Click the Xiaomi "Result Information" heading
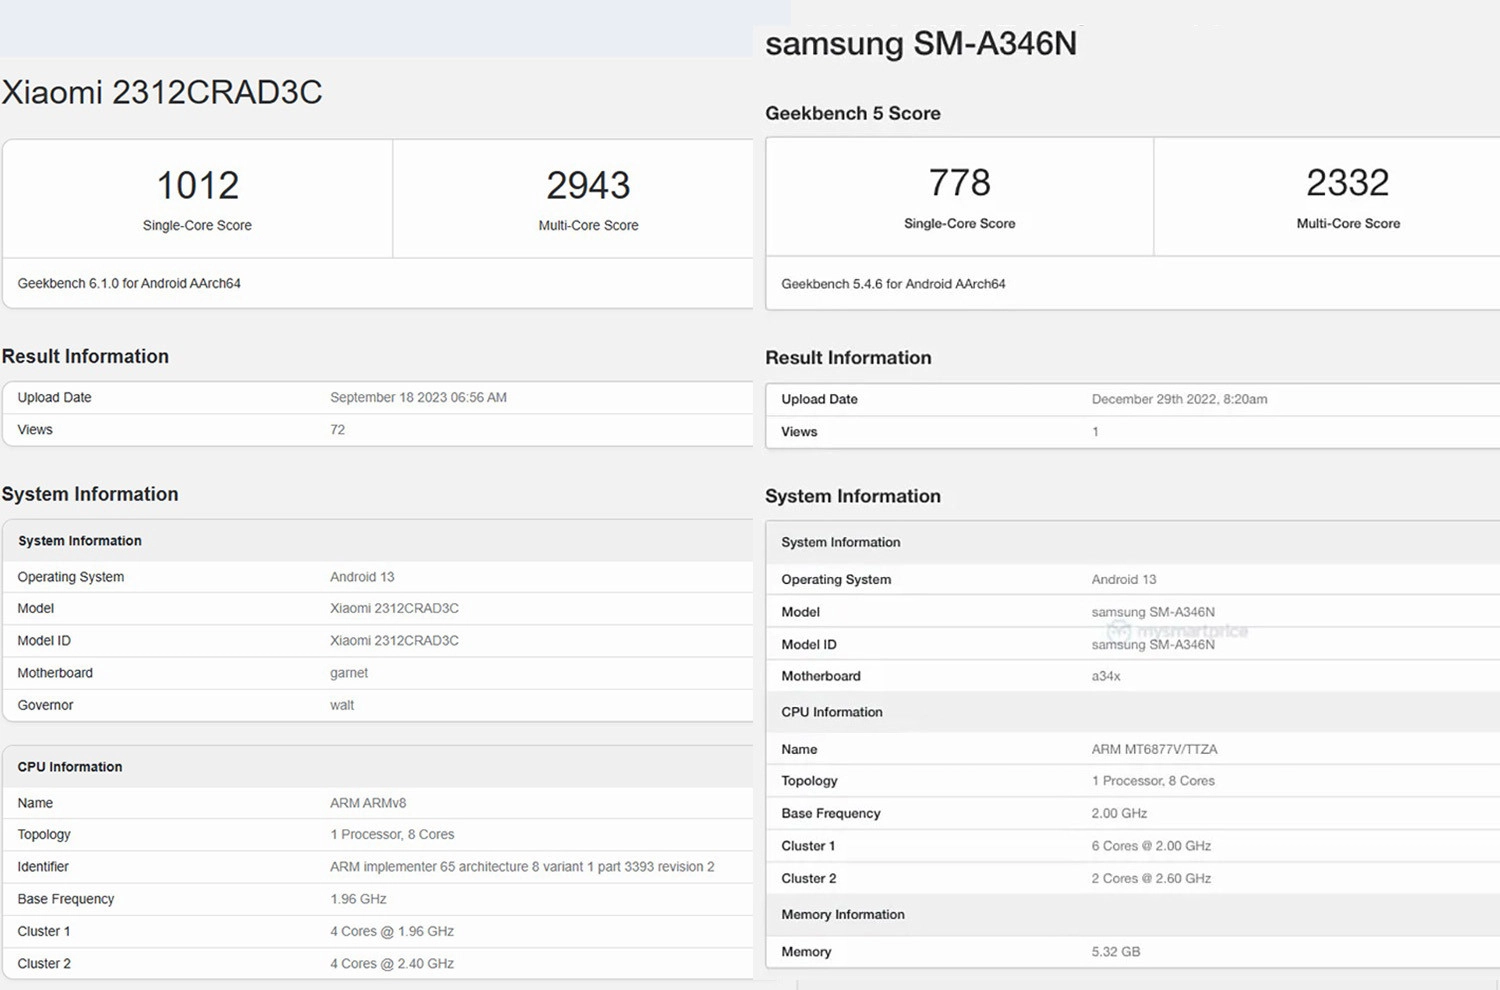The image size is (1500, 990). pos(85,356)
